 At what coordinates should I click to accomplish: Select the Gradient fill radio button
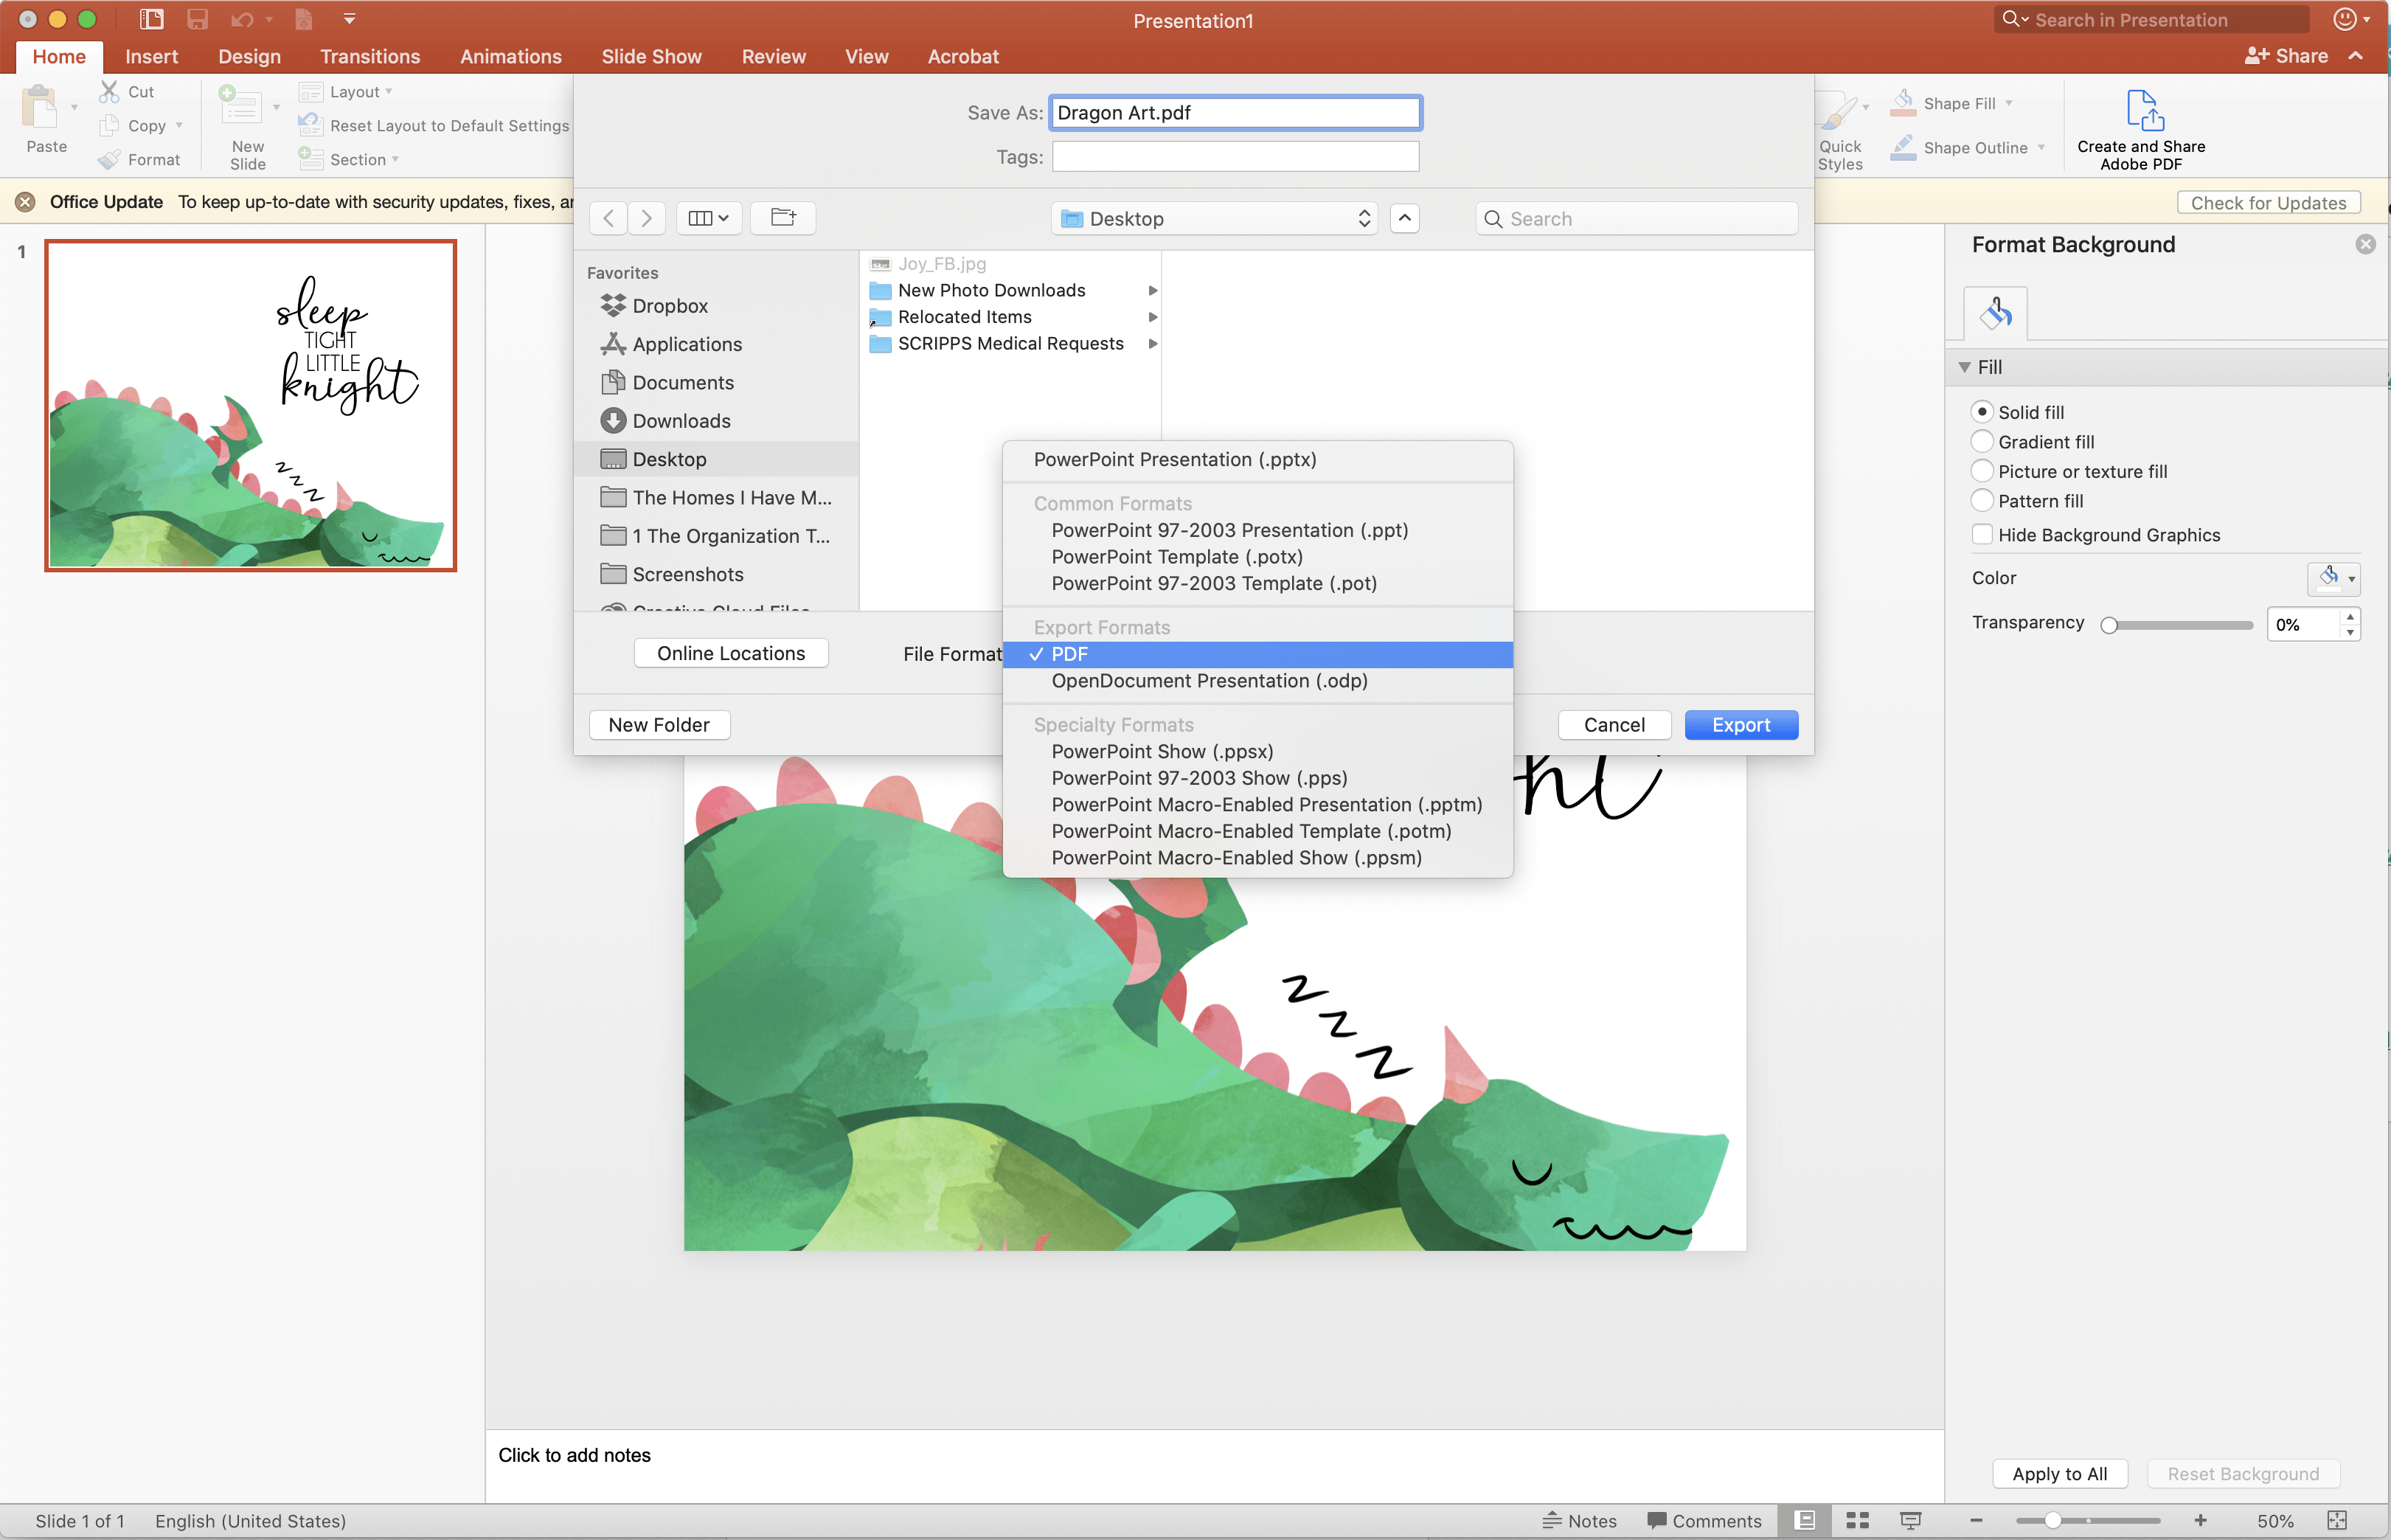tap(1981, 442)
